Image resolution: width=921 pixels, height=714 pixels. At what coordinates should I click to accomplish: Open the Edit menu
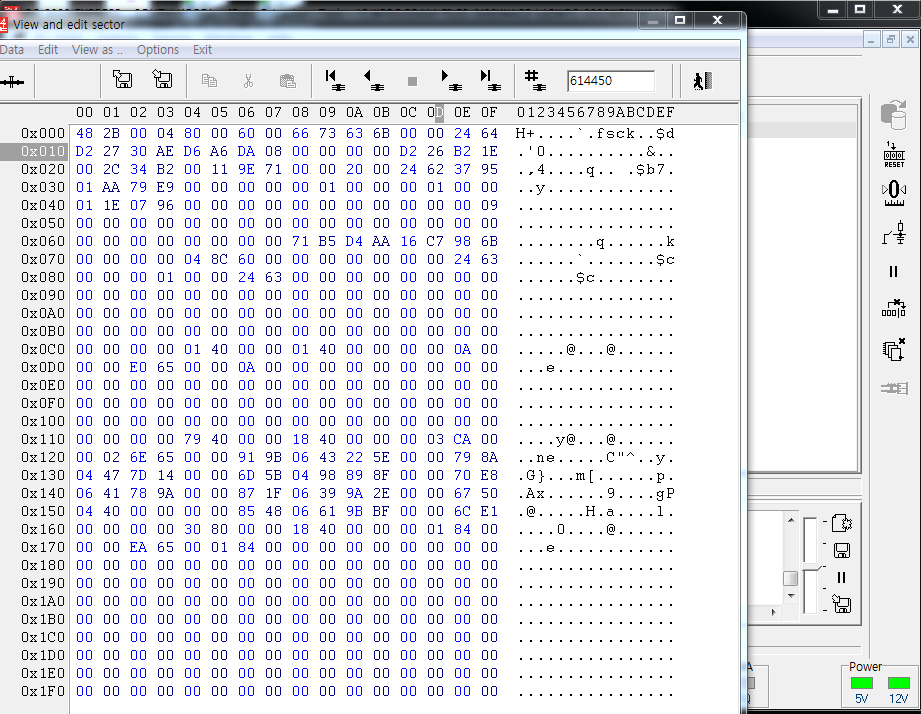48,50
